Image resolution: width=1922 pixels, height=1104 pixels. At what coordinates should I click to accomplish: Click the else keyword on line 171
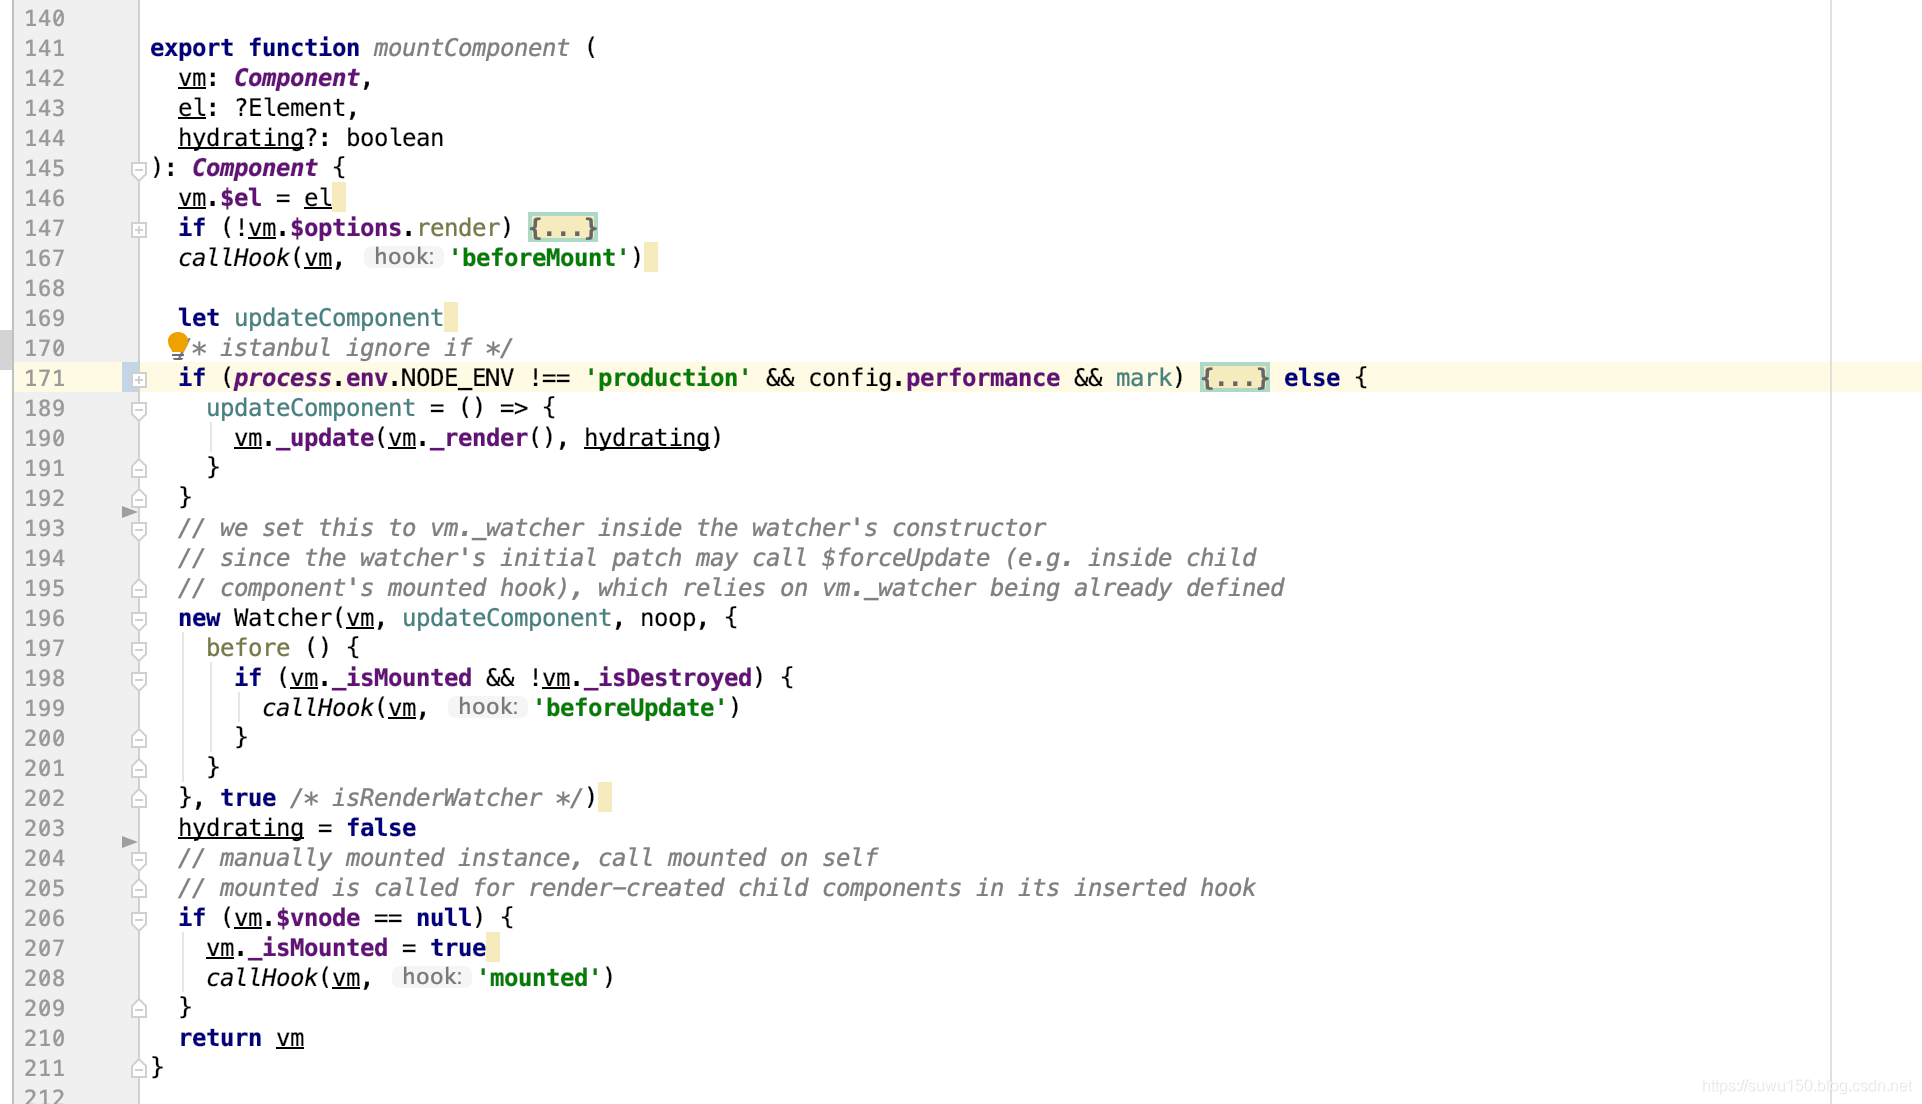point(1311,378)
